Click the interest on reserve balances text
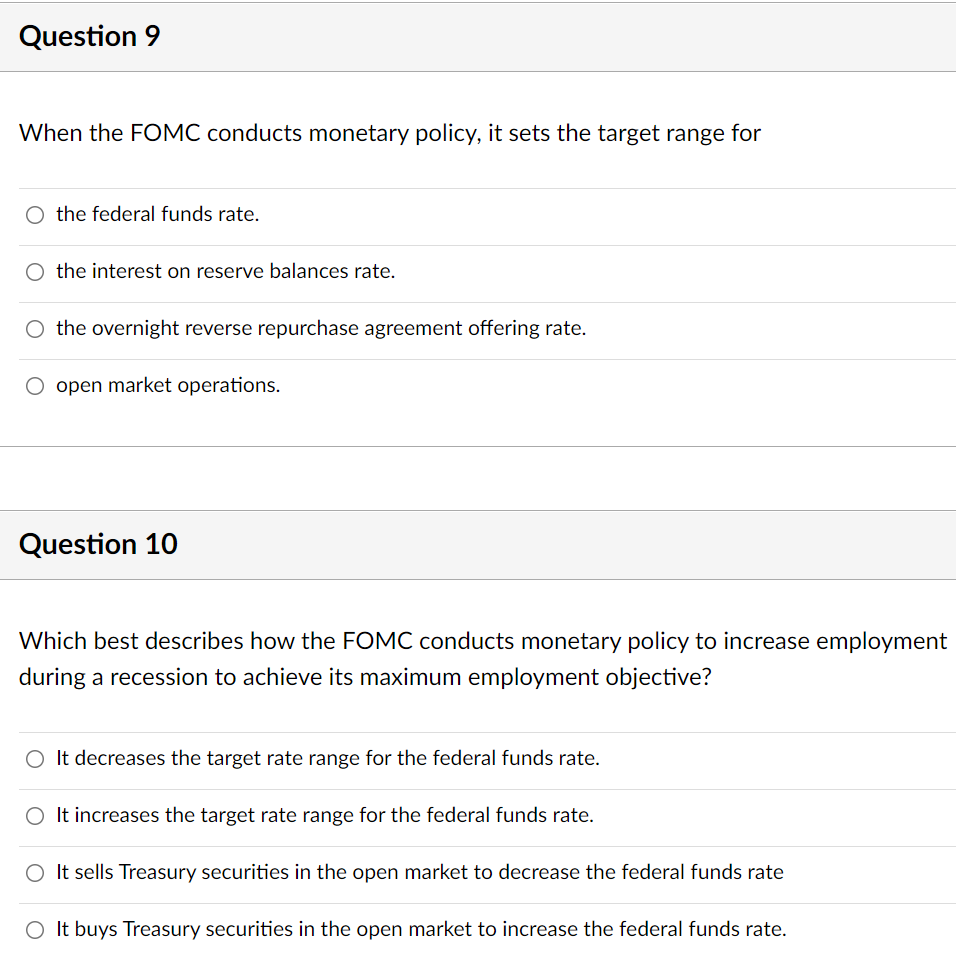956x977 pixels. pyautogui.click(x=225, y=271)
